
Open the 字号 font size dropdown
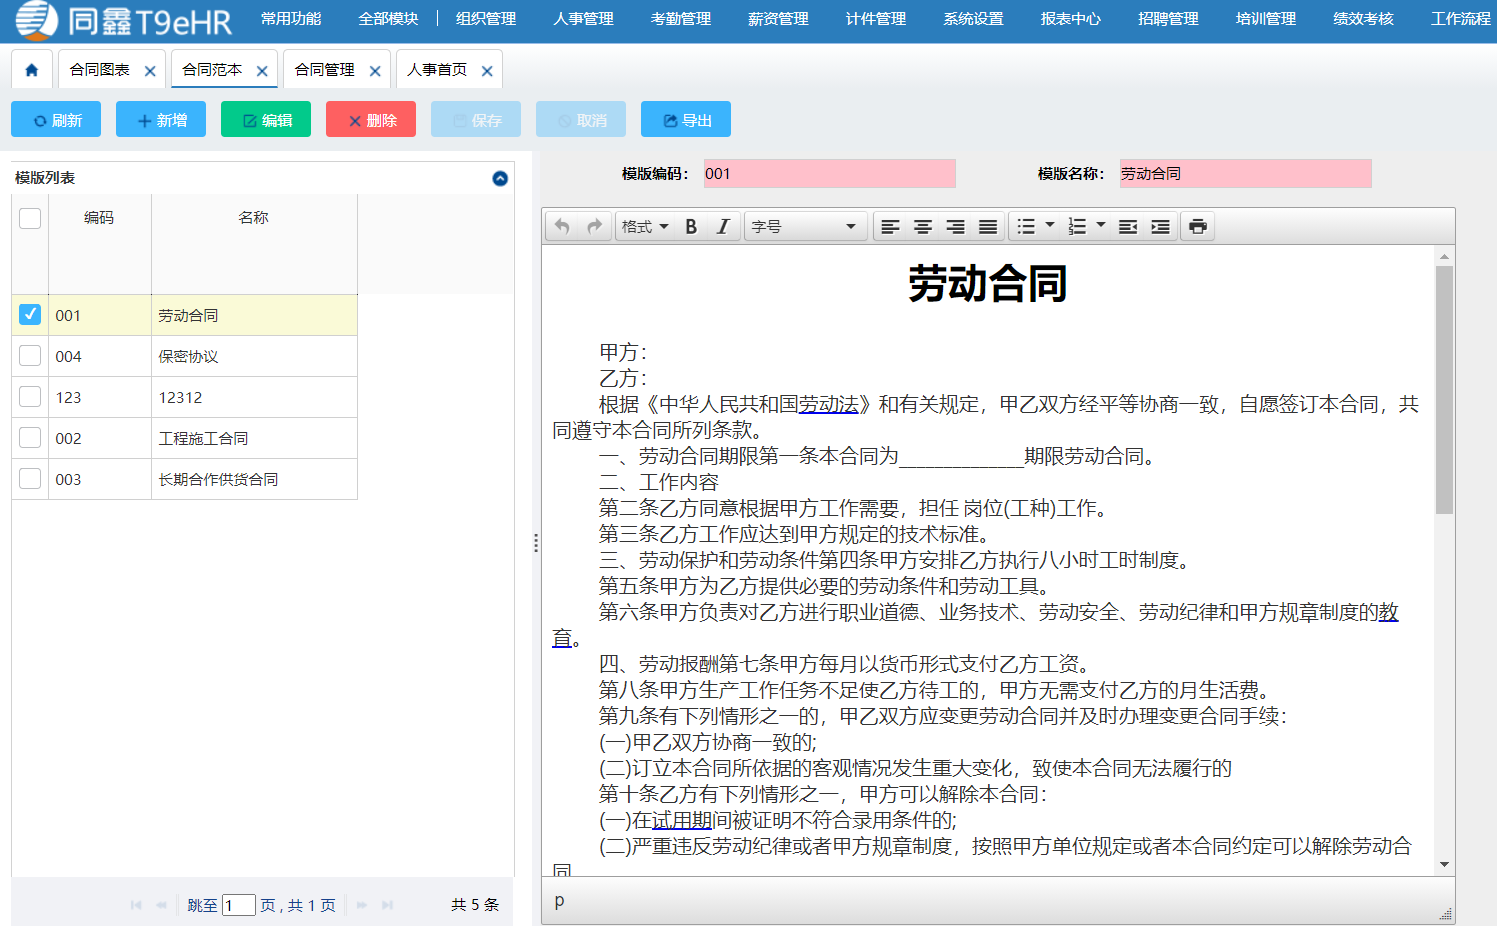tap(805, 226)
